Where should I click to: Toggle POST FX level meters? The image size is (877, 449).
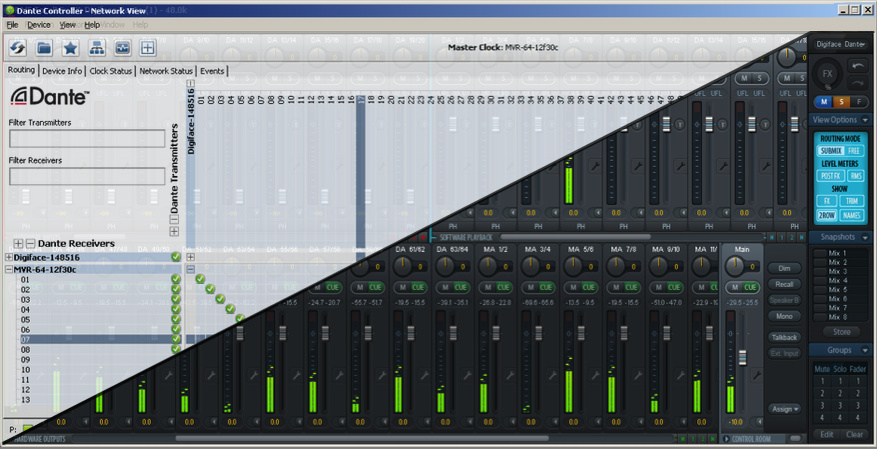[831, 176]
